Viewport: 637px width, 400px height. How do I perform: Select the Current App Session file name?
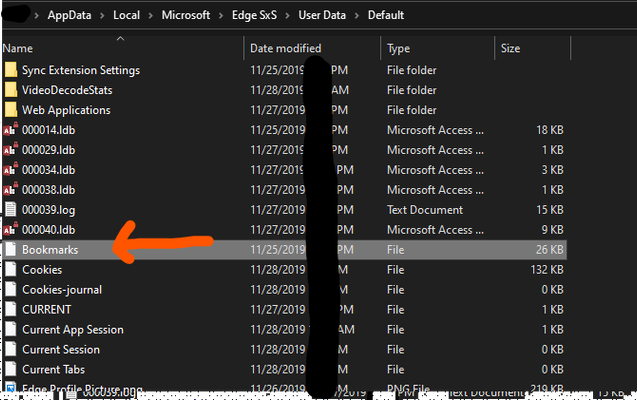73,329
